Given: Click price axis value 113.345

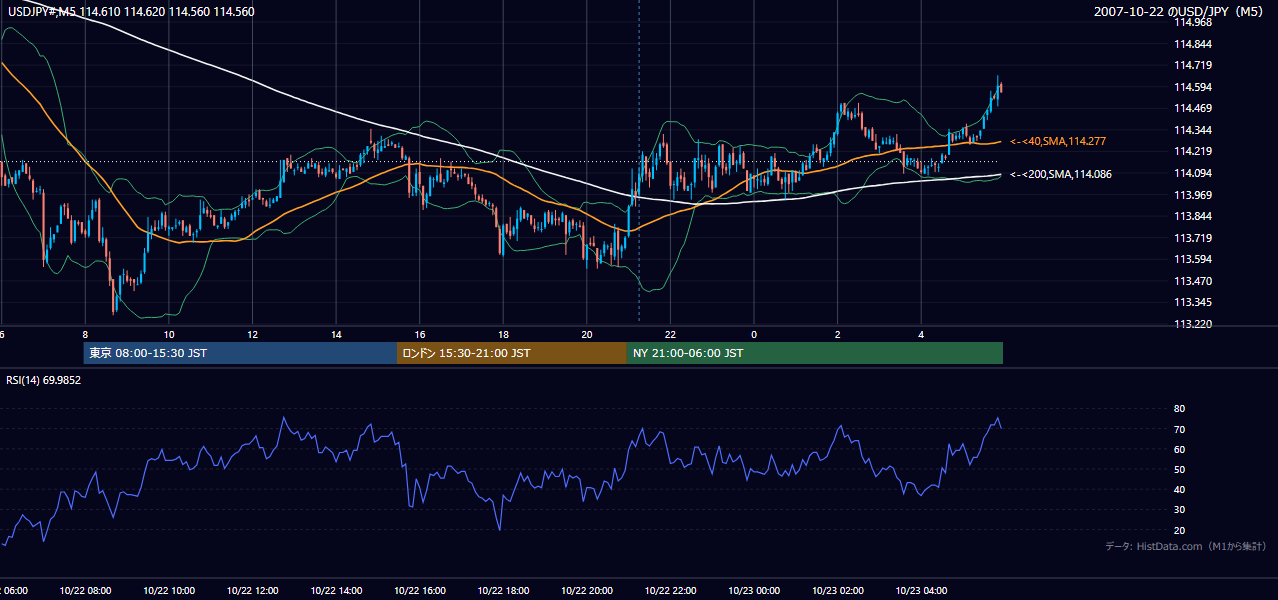Looking at the screenshot, I should click(x=1193, y=302).
